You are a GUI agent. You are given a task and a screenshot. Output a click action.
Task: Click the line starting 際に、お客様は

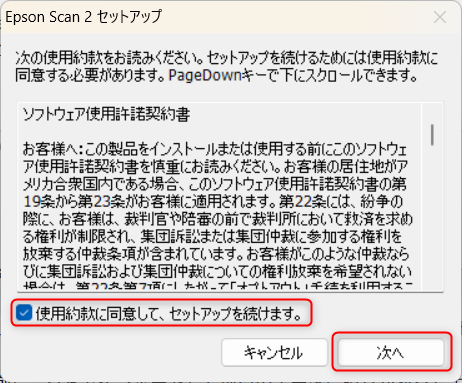click(x=218, y=219)
